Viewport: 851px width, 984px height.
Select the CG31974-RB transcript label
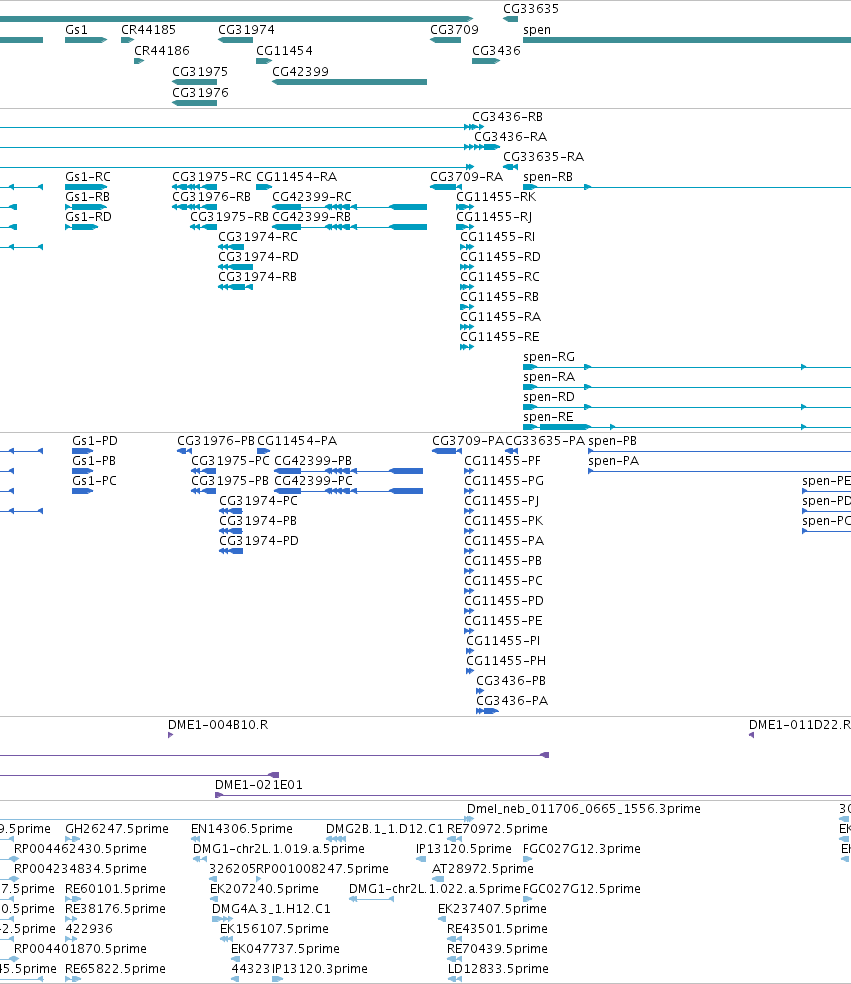[257, 277]
